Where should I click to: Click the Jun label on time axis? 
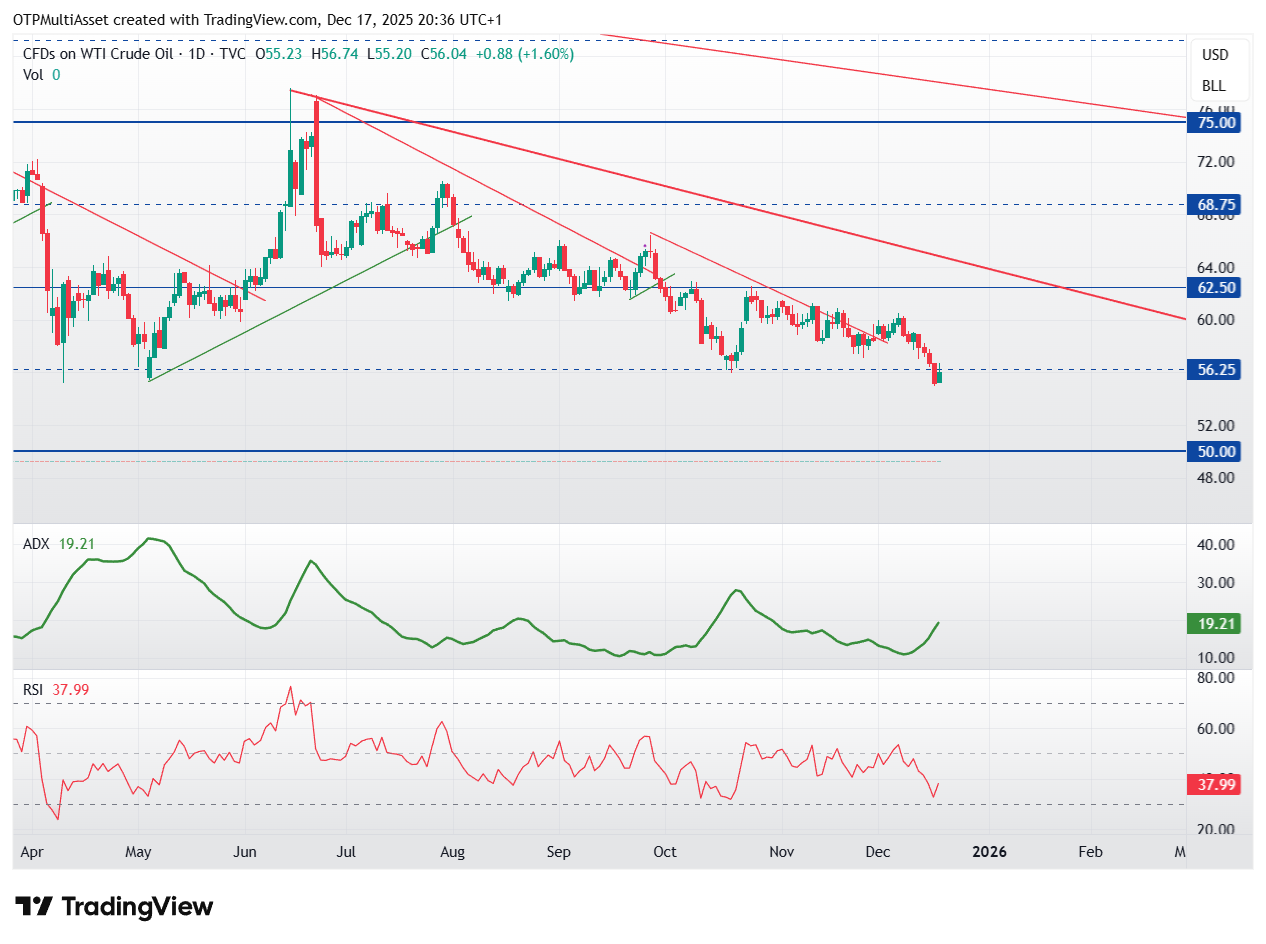point(245,852)
